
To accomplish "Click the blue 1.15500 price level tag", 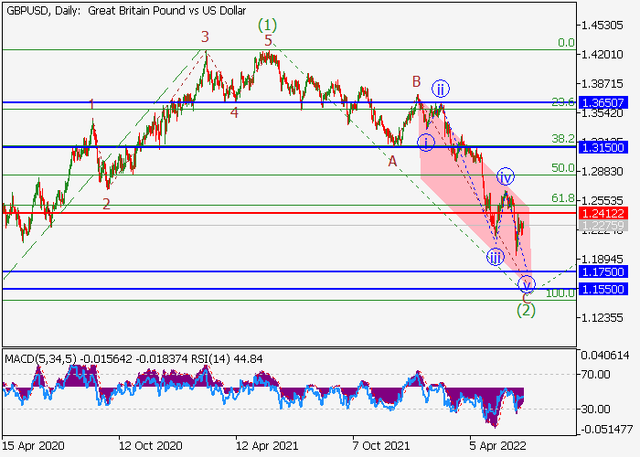I will [x=608, y=289].
